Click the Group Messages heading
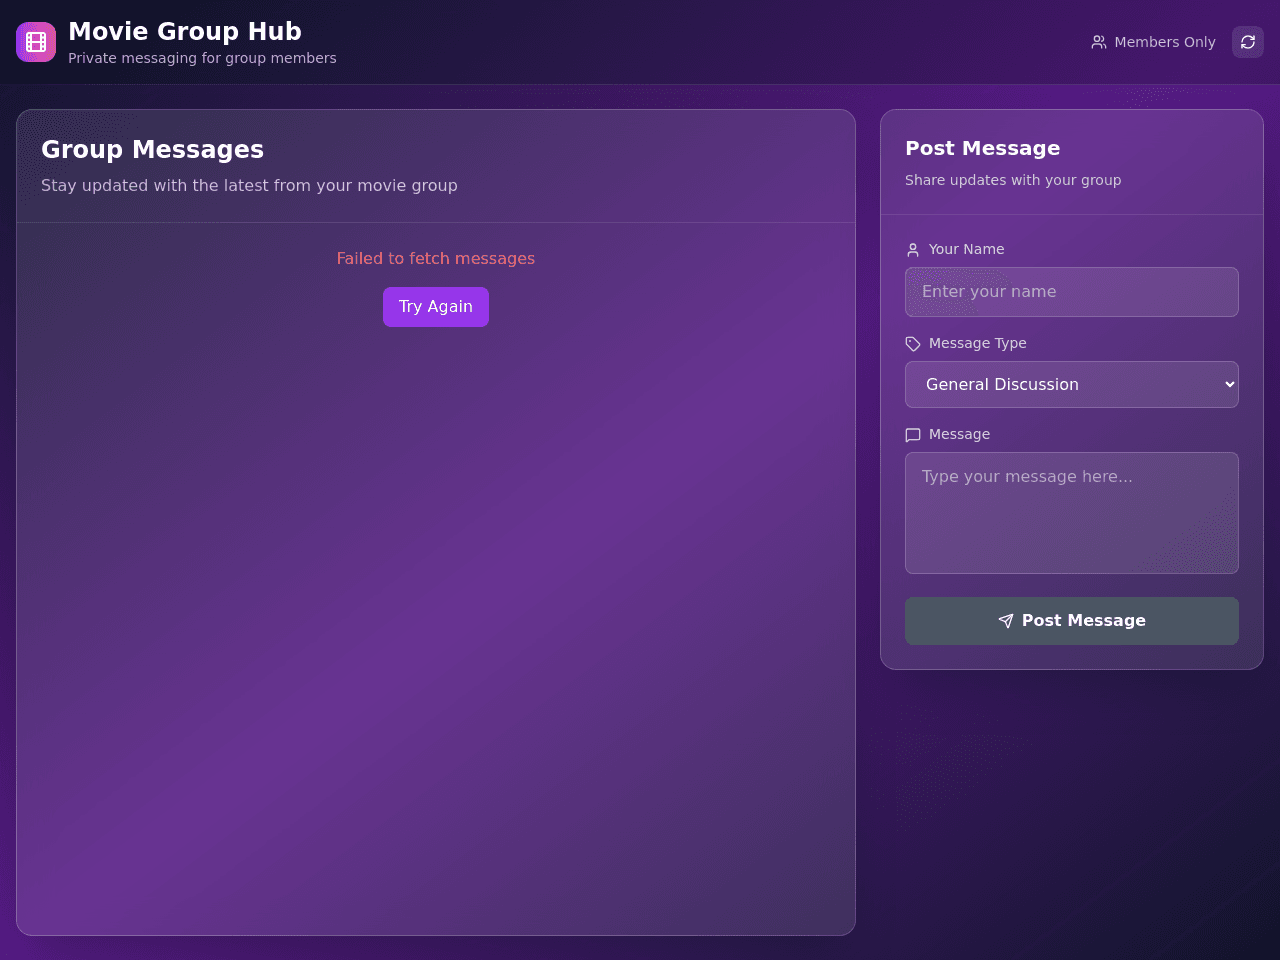The image size is (1280, 960). (153, 149)
